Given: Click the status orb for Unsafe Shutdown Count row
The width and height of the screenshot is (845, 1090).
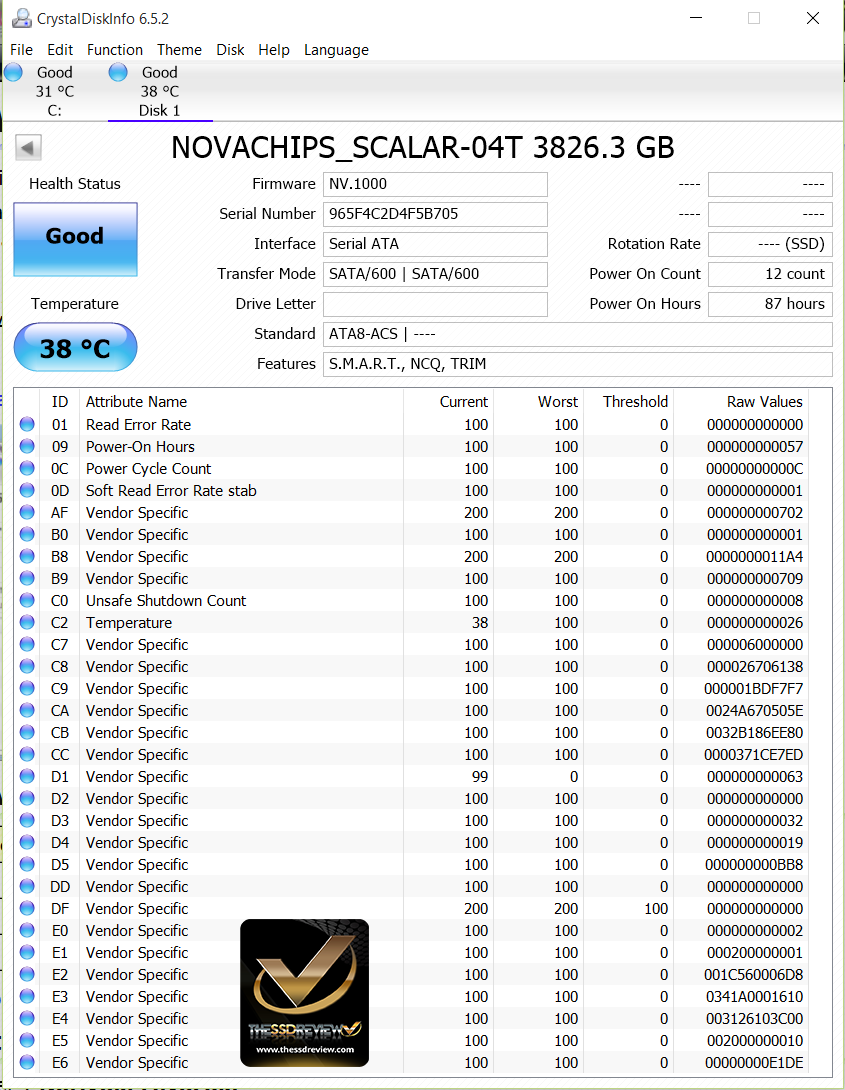Looking at the screenshot, I should [x=27, y=601].
